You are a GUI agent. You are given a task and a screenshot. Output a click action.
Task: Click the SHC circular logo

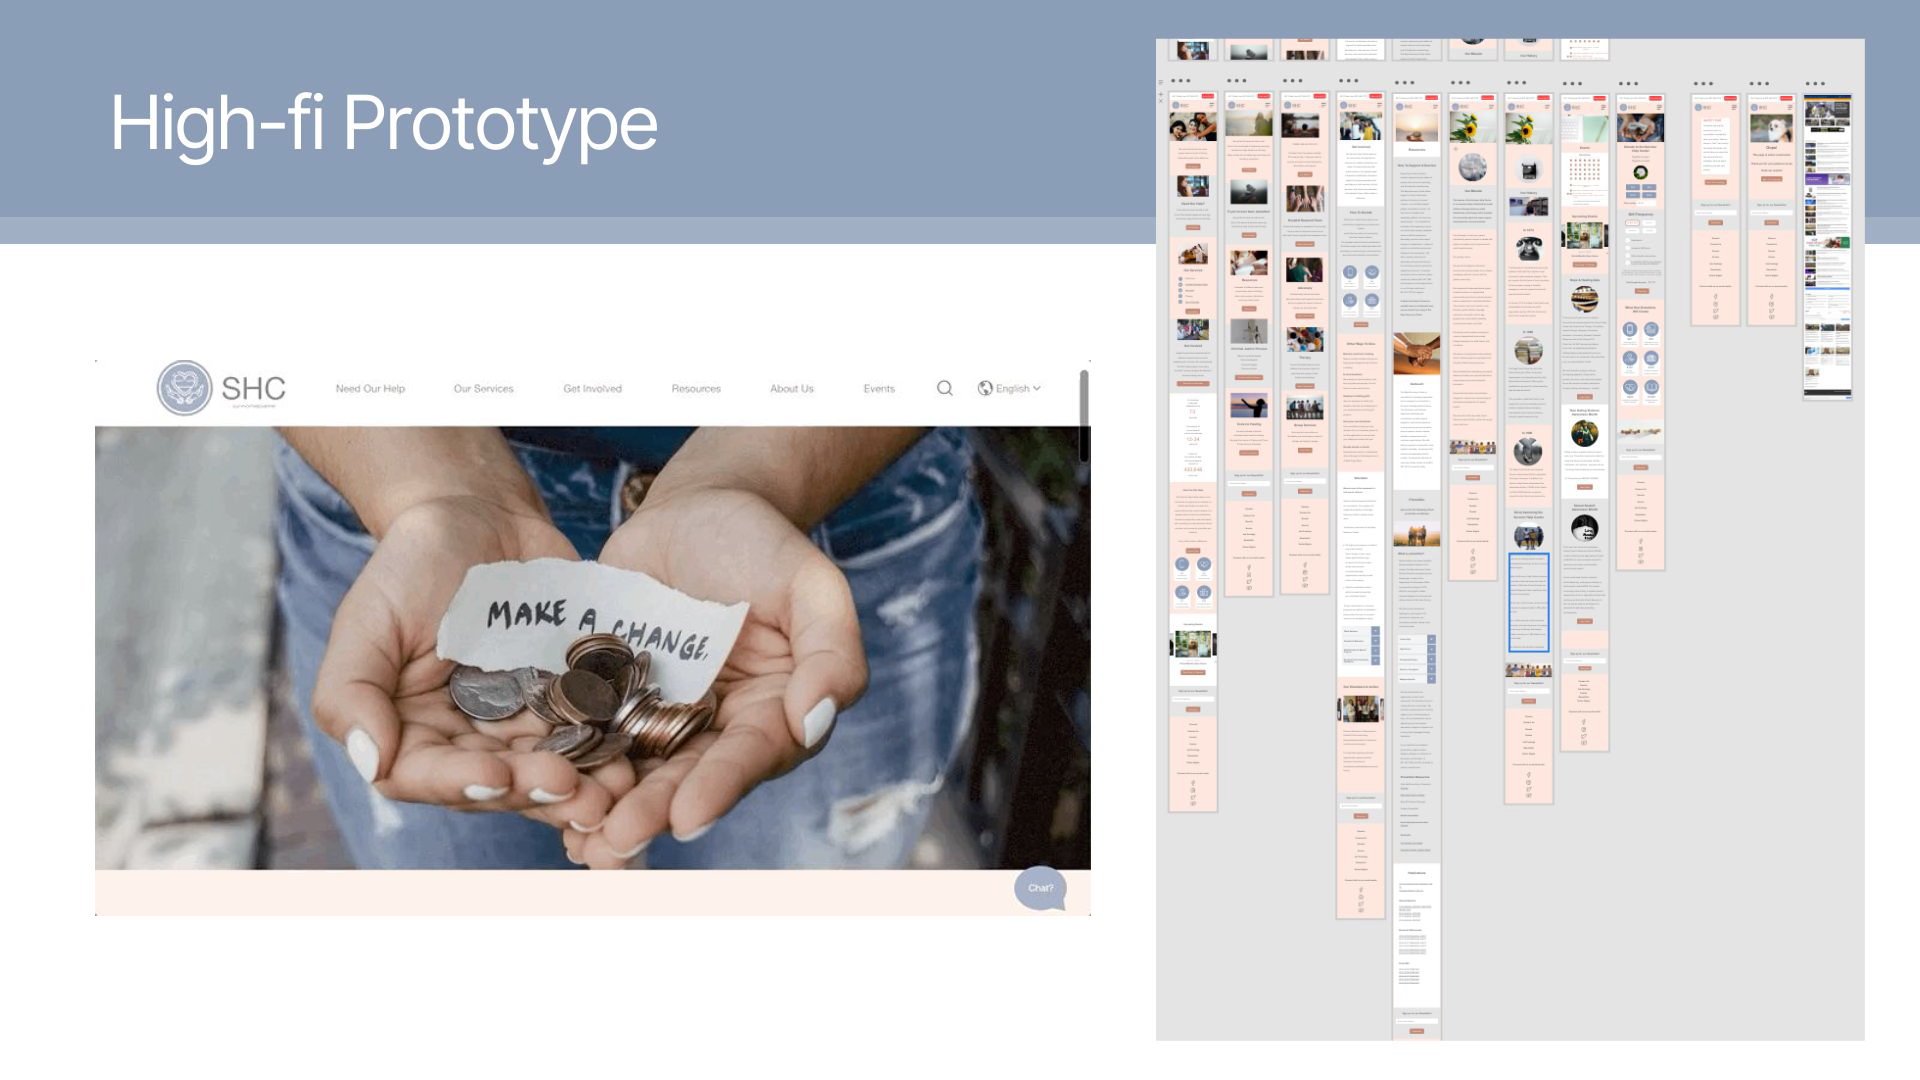pyautogui.click(x=185, y=388)
